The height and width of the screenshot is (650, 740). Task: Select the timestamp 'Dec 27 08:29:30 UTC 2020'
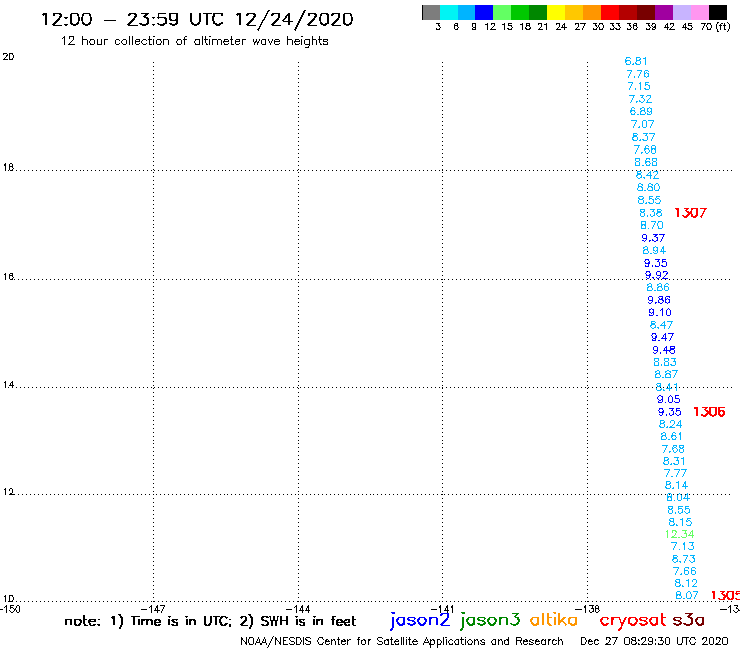pyautogui.click(x=654, y=641)
